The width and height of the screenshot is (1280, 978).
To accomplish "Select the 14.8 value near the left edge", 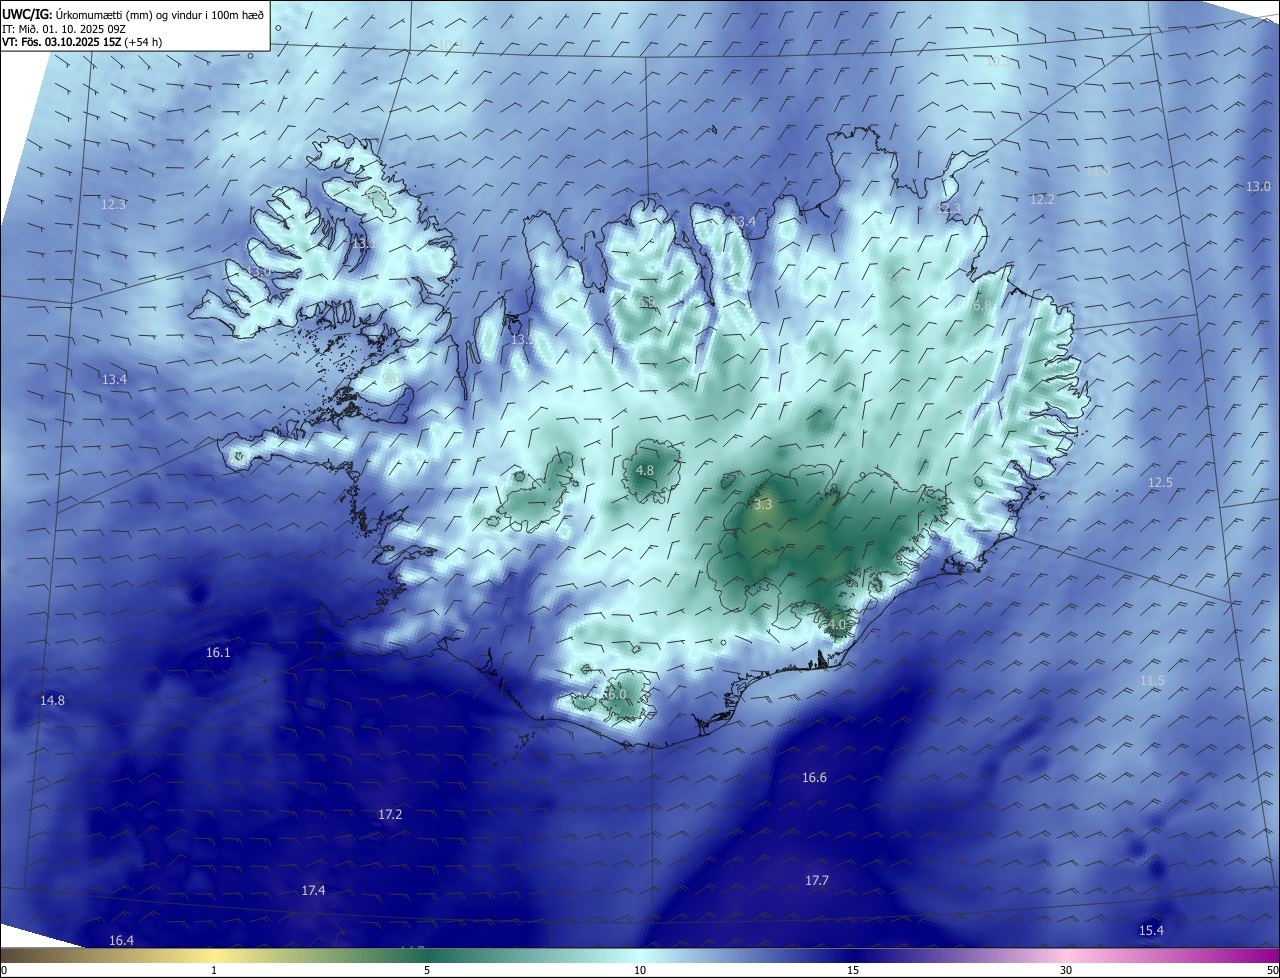I will pyautogui.click(x=52, y=700).
